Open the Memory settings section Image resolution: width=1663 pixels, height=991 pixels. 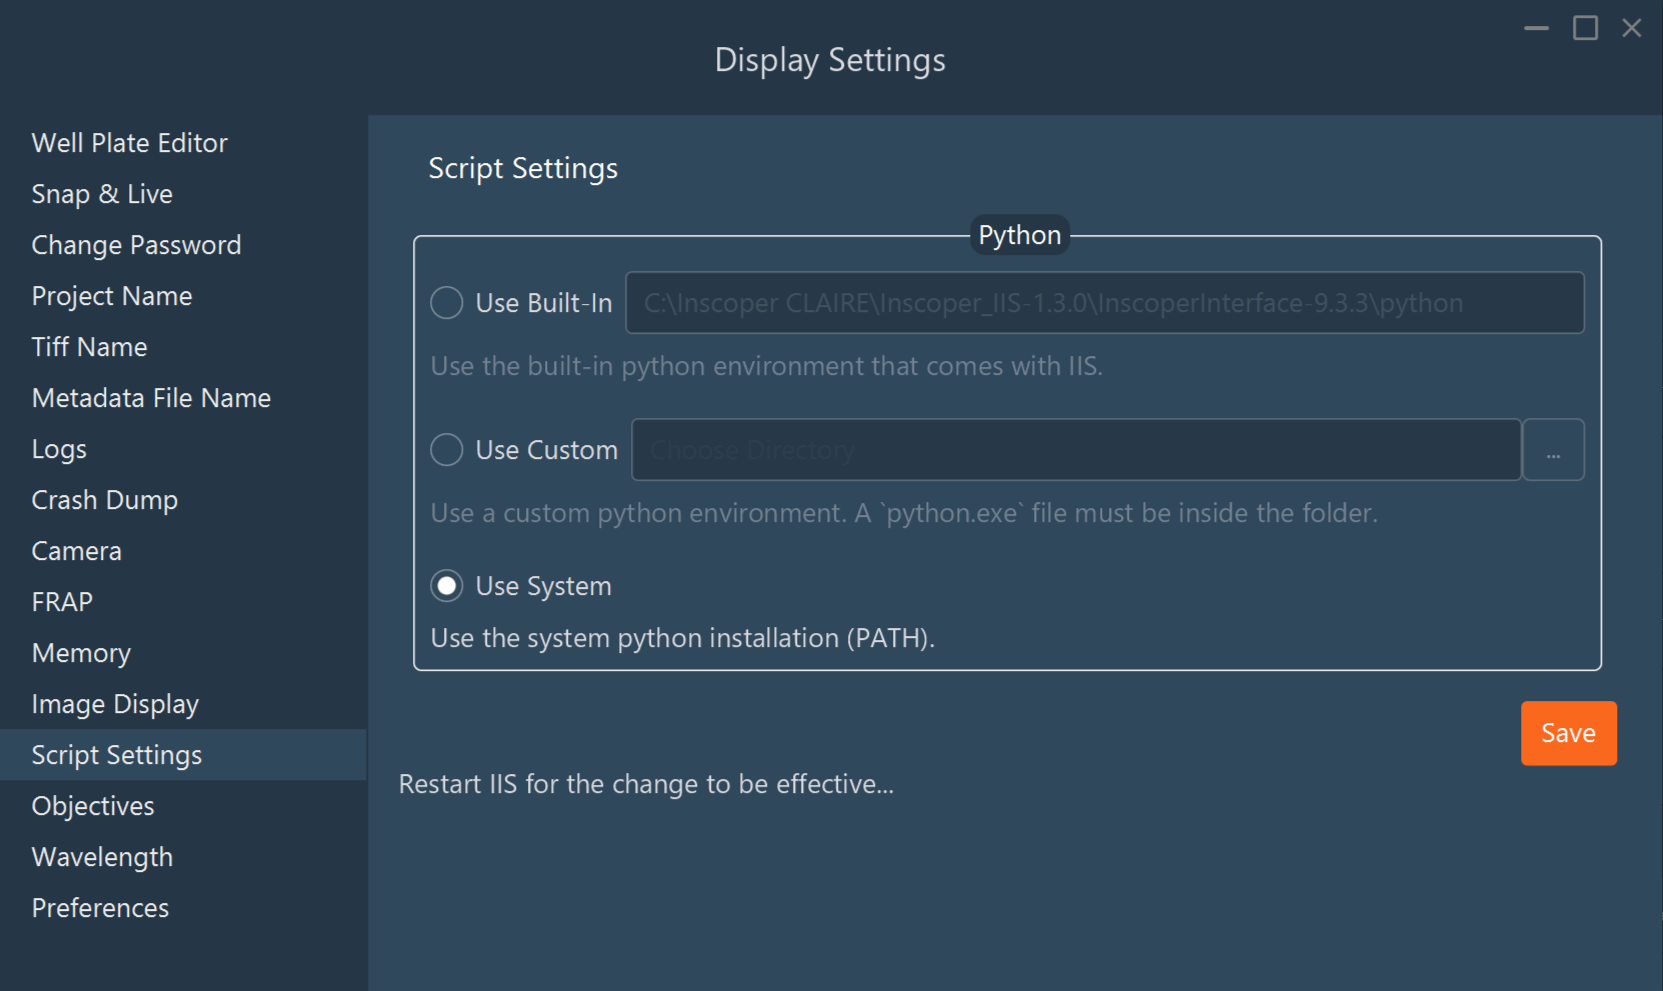coord(80,652)
